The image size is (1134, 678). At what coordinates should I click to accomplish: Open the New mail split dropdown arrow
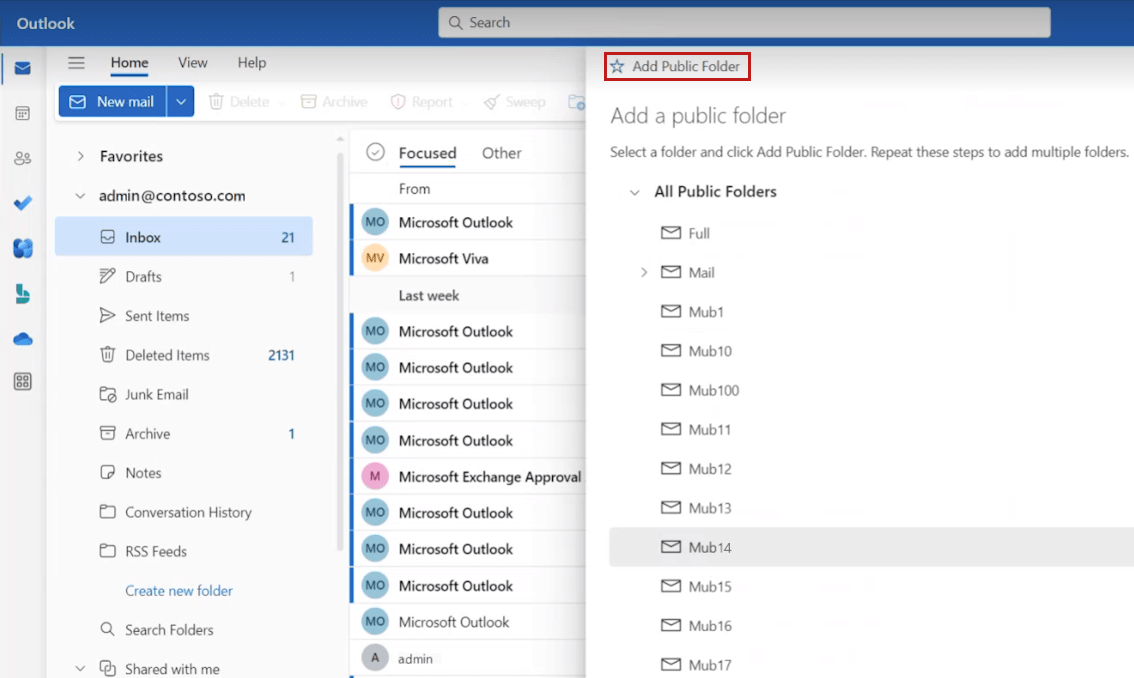(x=181, y=101)
